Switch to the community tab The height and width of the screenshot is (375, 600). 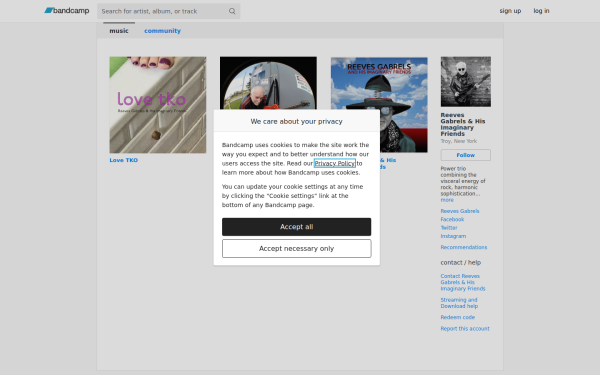[x=162, y=31]
